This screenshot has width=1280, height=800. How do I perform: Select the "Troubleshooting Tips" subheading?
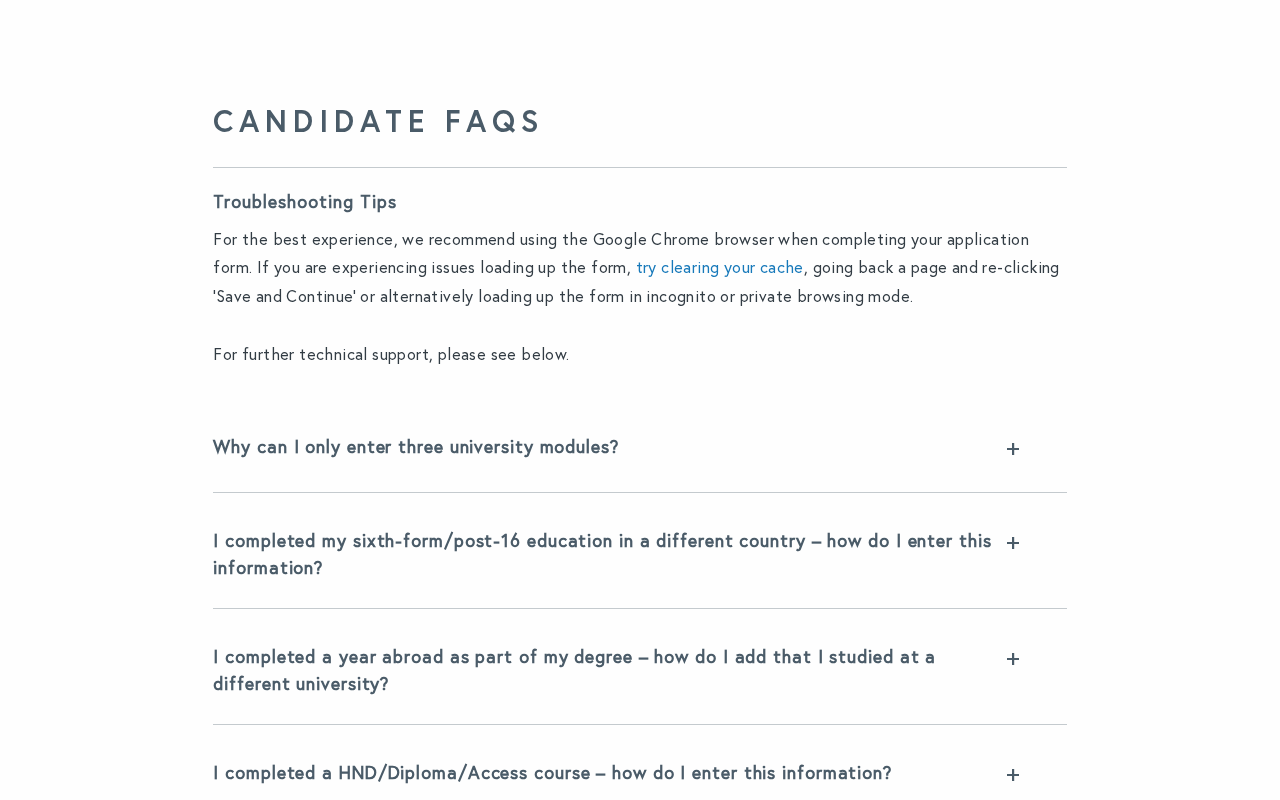tap(304, 203)
